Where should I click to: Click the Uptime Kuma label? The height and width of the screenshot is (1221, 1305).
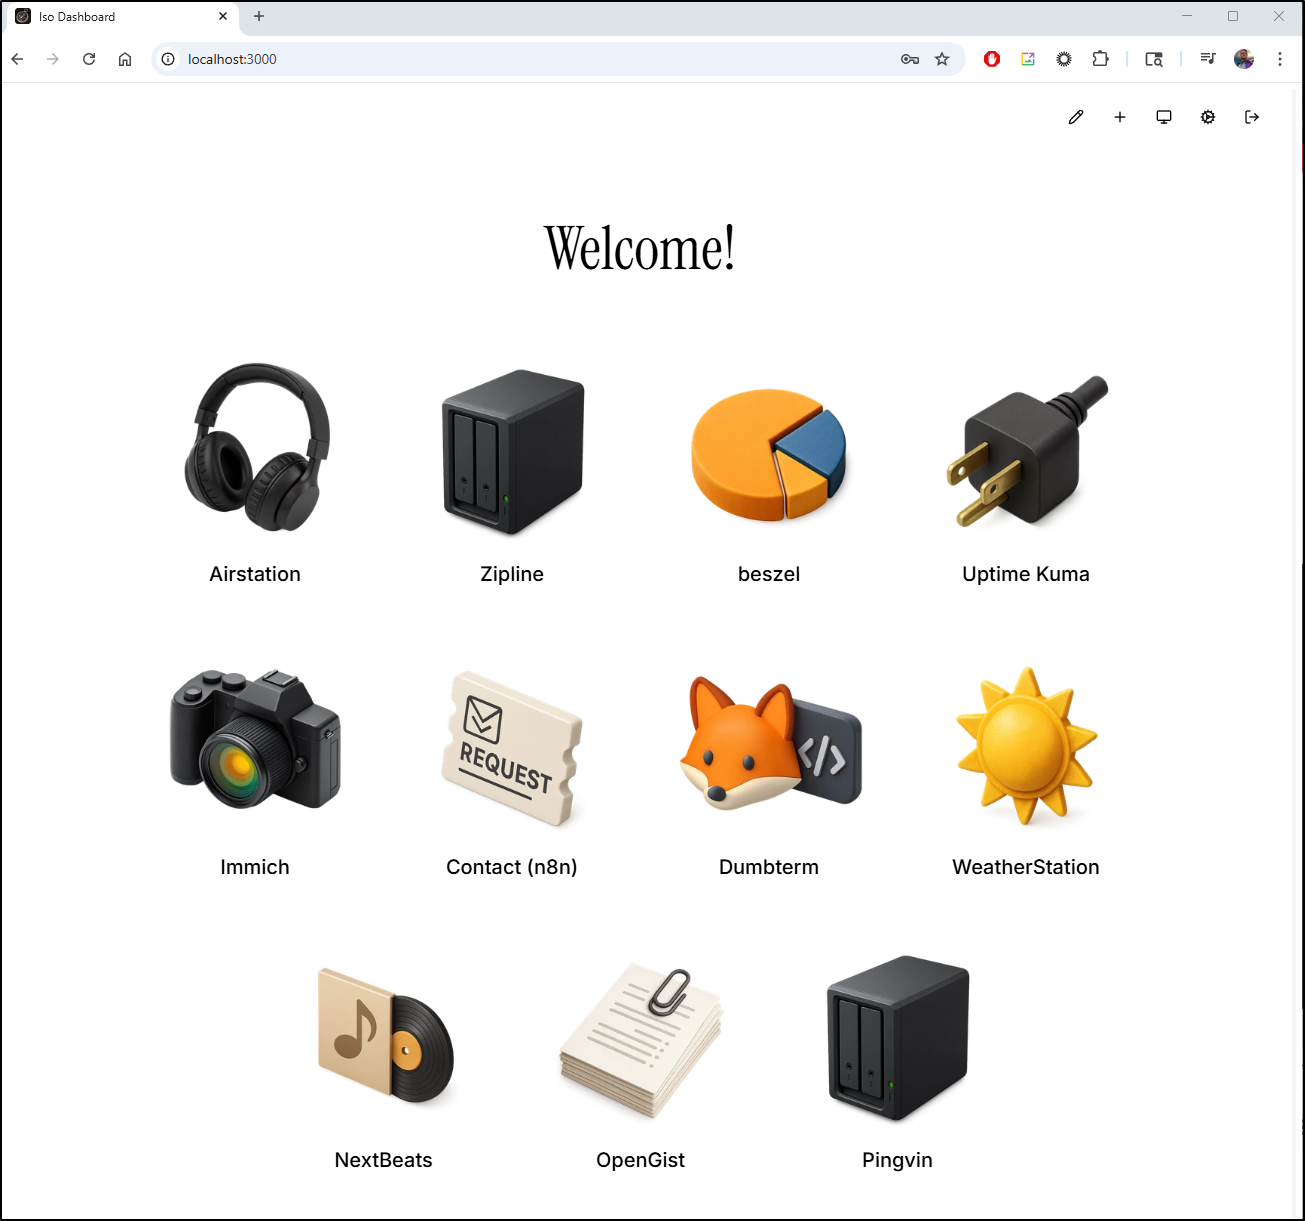1026,574
